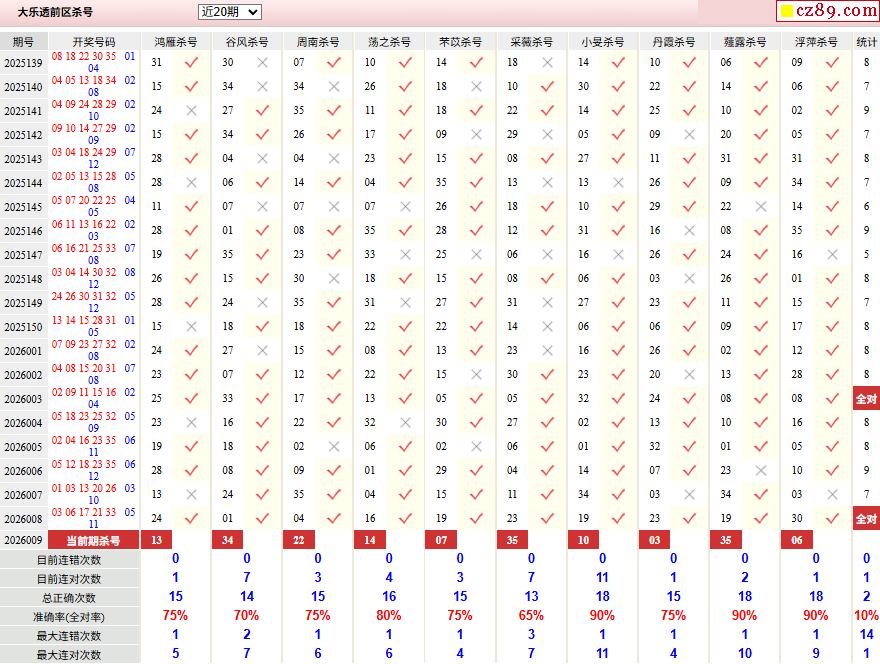Click the 大乐透前区杀号 page title
880x664 pixels.
click(55, 12)
